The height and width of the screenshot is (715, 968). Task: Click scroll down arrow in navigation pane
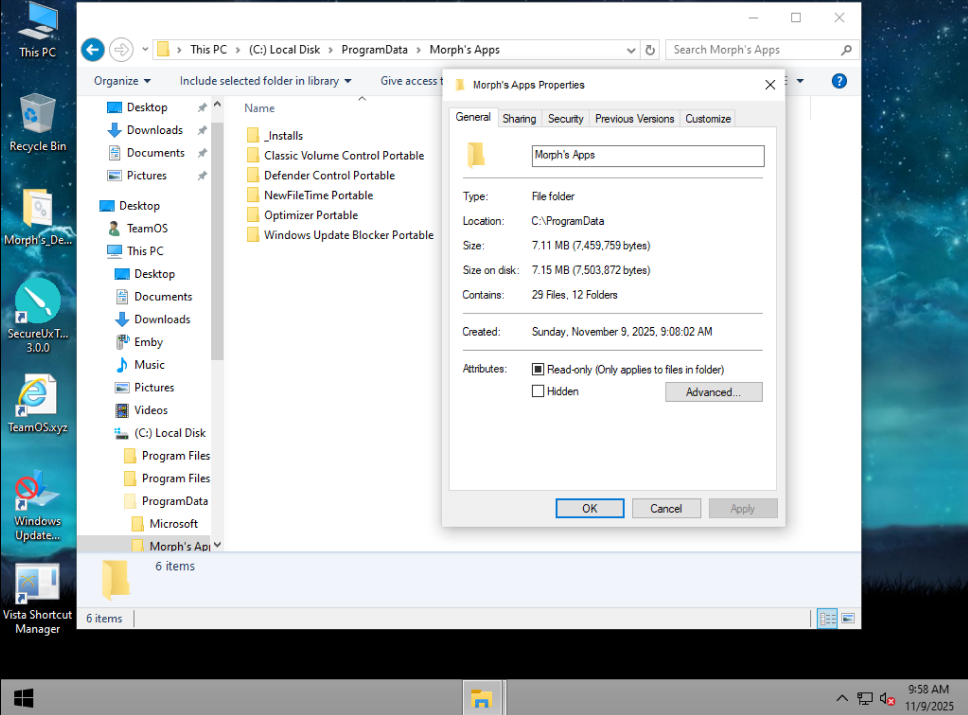217,545
